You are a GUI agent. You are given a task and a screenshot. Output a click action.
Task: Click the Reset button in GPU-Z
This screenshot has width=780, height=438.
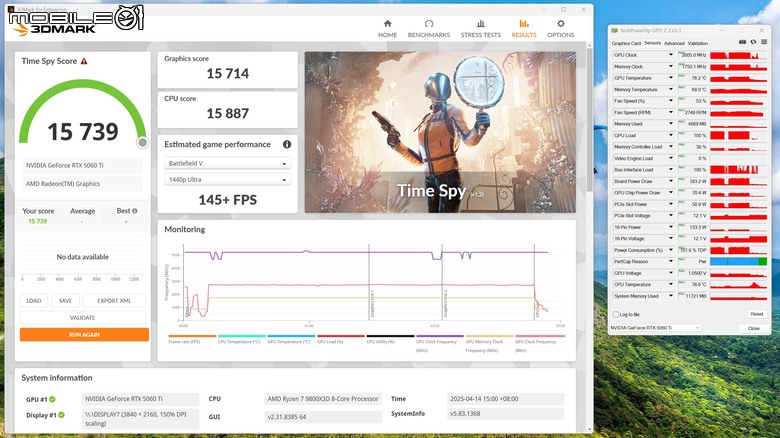coord(757,314)
